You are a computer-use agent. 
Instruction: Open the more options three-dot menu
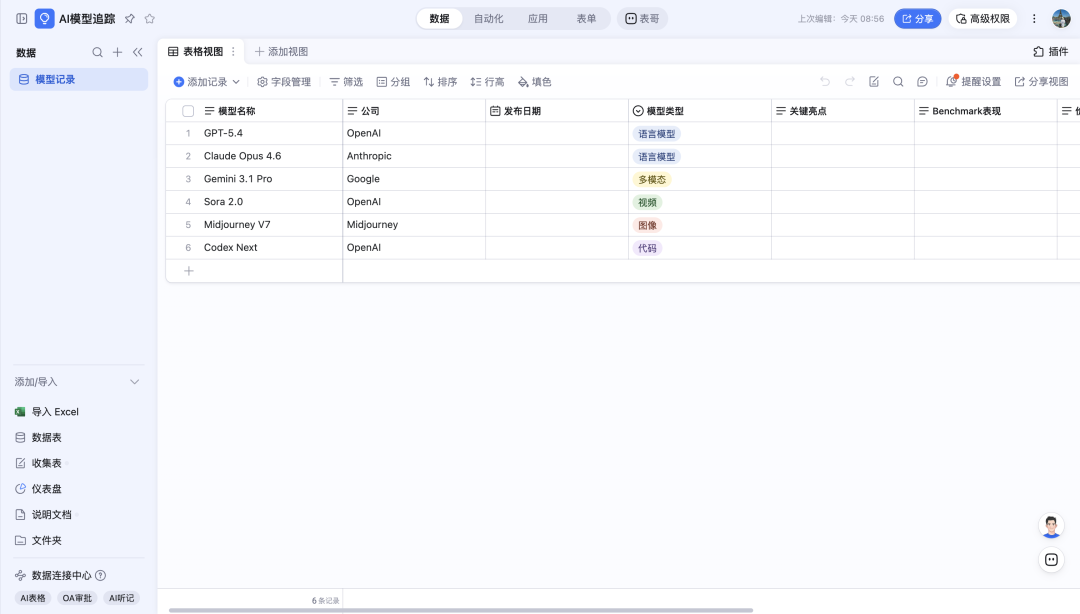(x=1034, y=19)
